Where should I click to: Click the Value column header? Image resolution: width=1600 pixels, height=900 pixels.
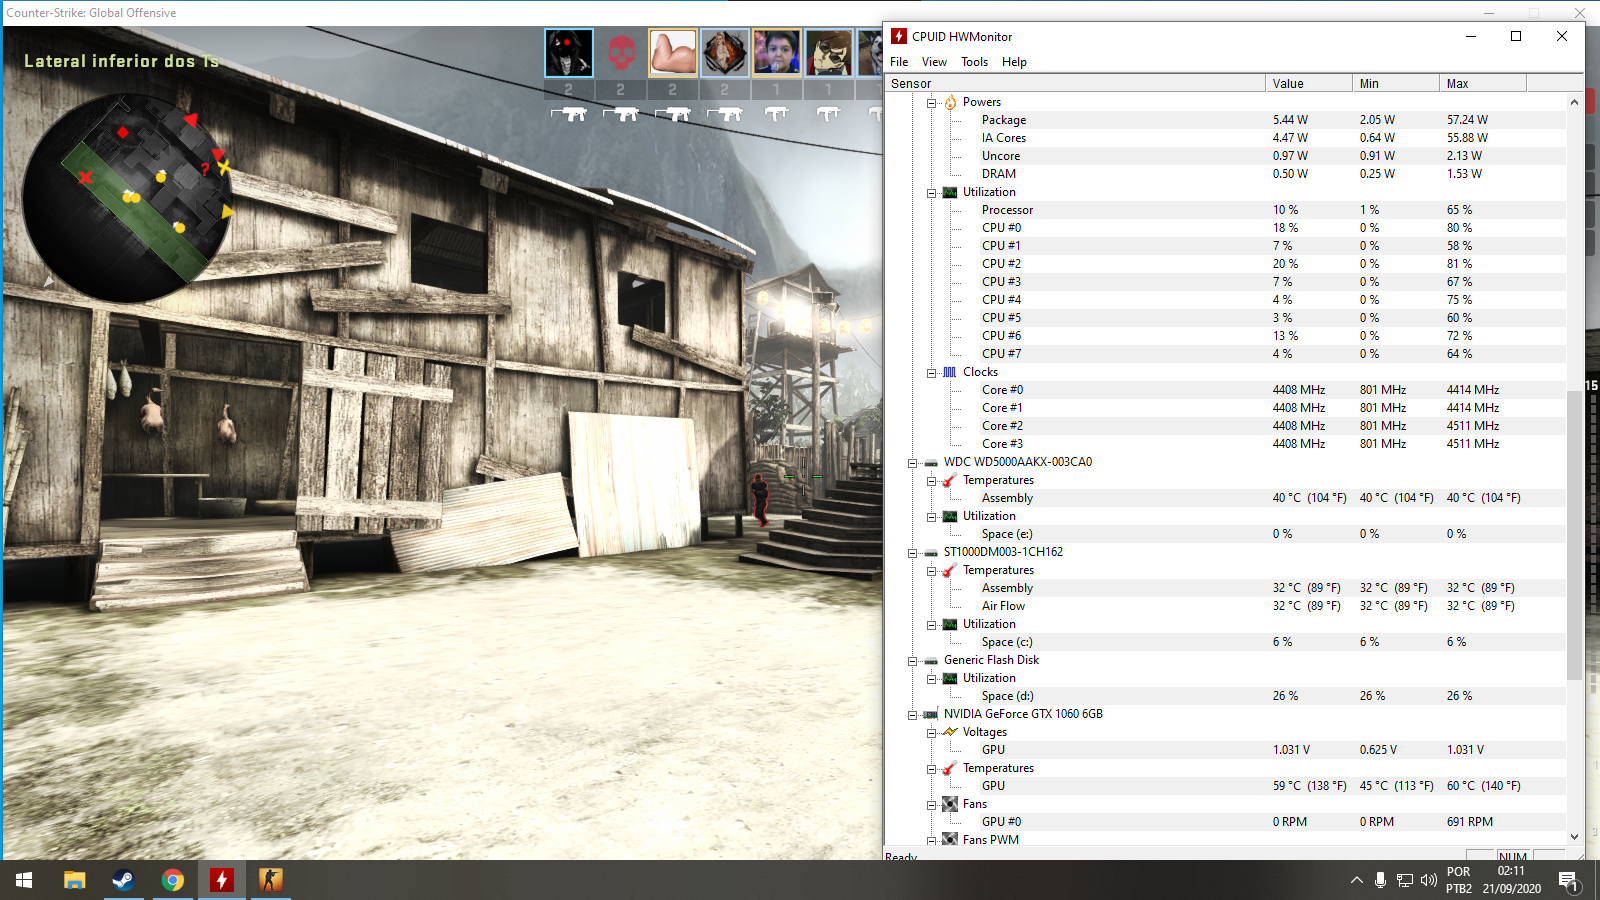[x=1308, y=83]
